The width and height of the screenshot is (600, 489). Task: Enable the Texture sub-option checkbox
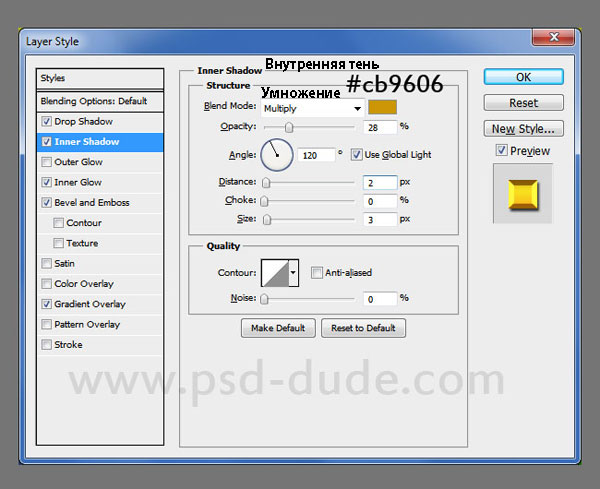click(58, 243)
